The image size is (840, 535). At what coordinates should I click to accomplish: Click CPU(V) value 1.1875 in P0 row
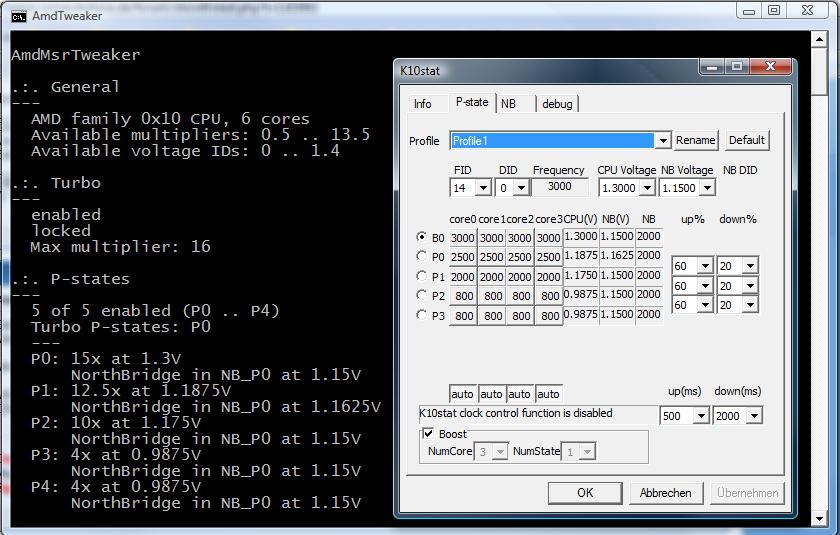pos(581,255)
